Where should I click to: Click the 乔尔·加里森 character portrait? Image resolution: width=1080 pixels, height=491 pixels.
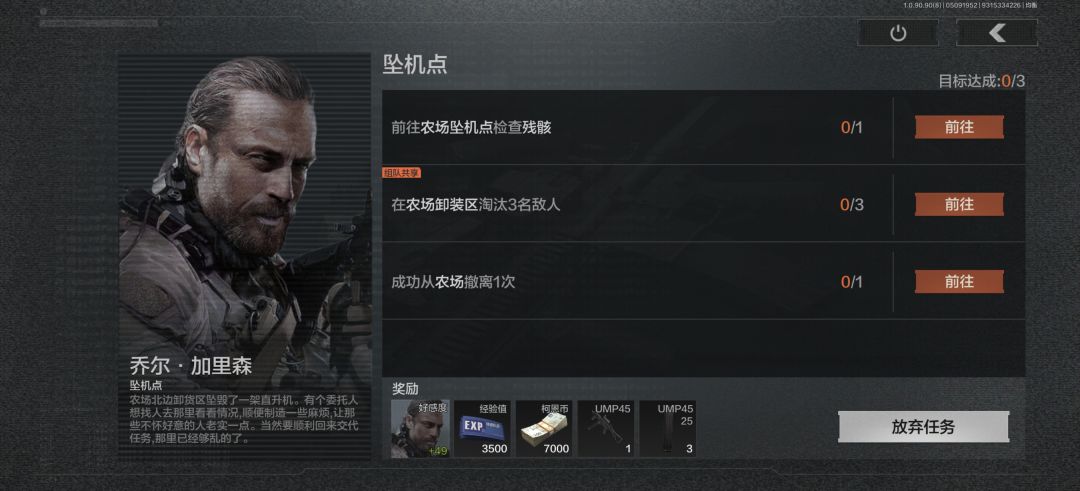point(245,207)
